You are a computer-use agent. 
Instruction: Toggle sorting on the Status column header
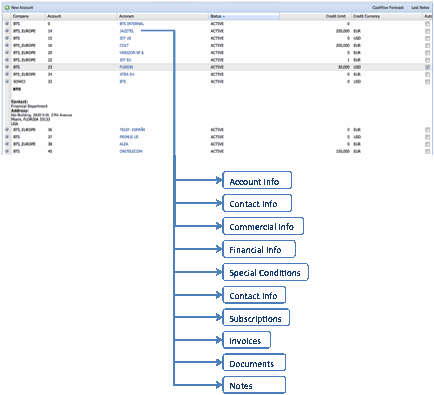pos(244,16)
